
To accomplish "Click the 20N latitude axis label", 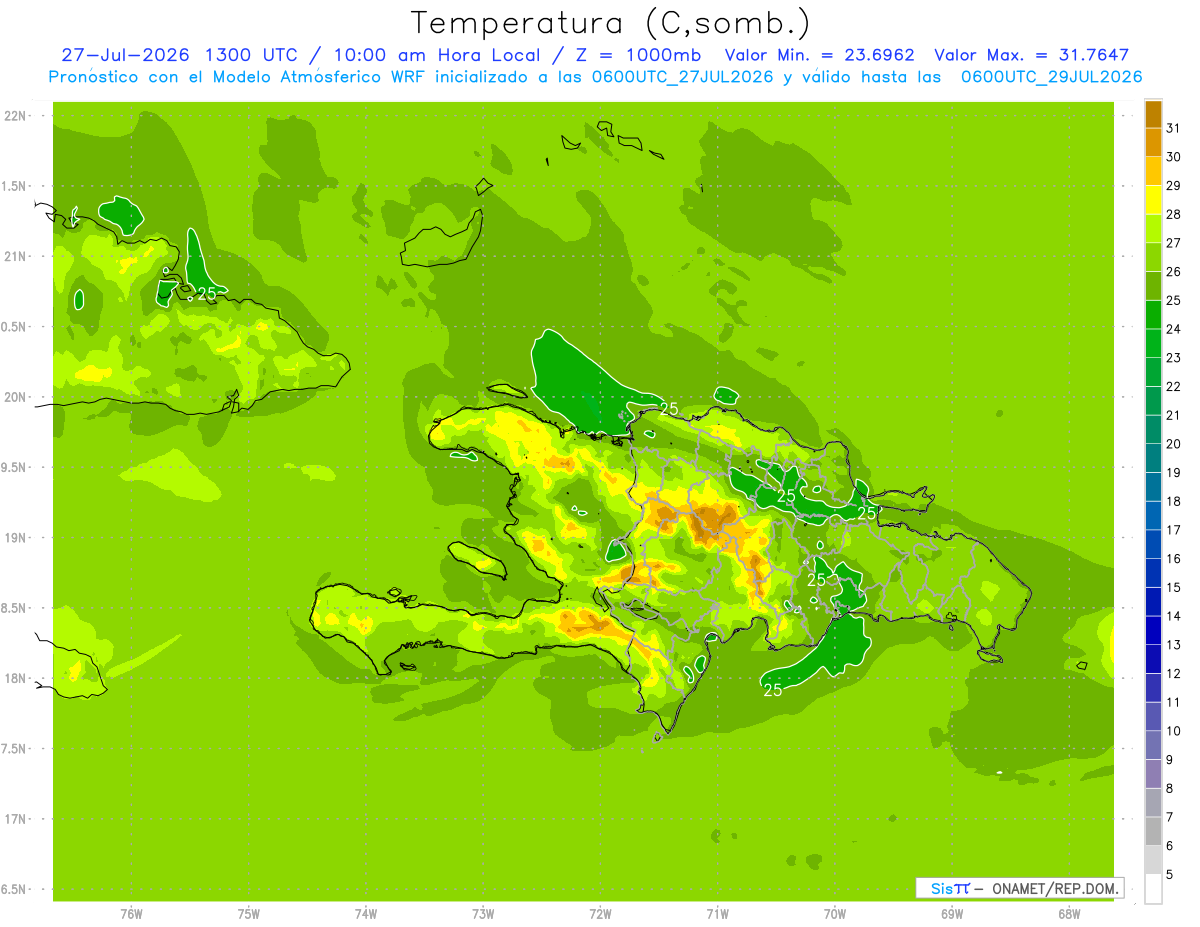I will pyautogui.click(x=15, y=397).
